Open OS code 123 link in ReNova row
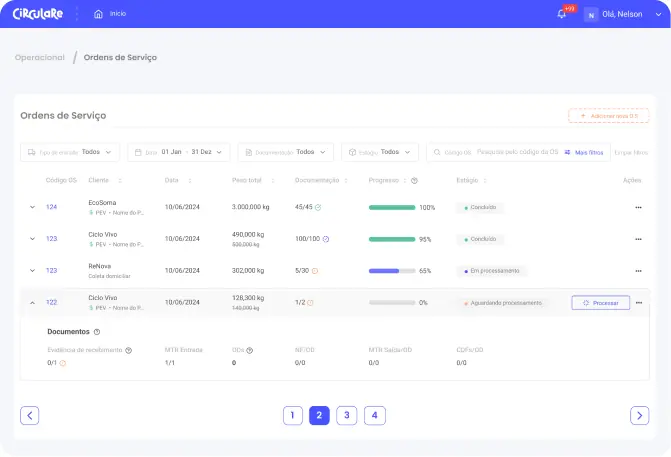 tap(51, 270)
